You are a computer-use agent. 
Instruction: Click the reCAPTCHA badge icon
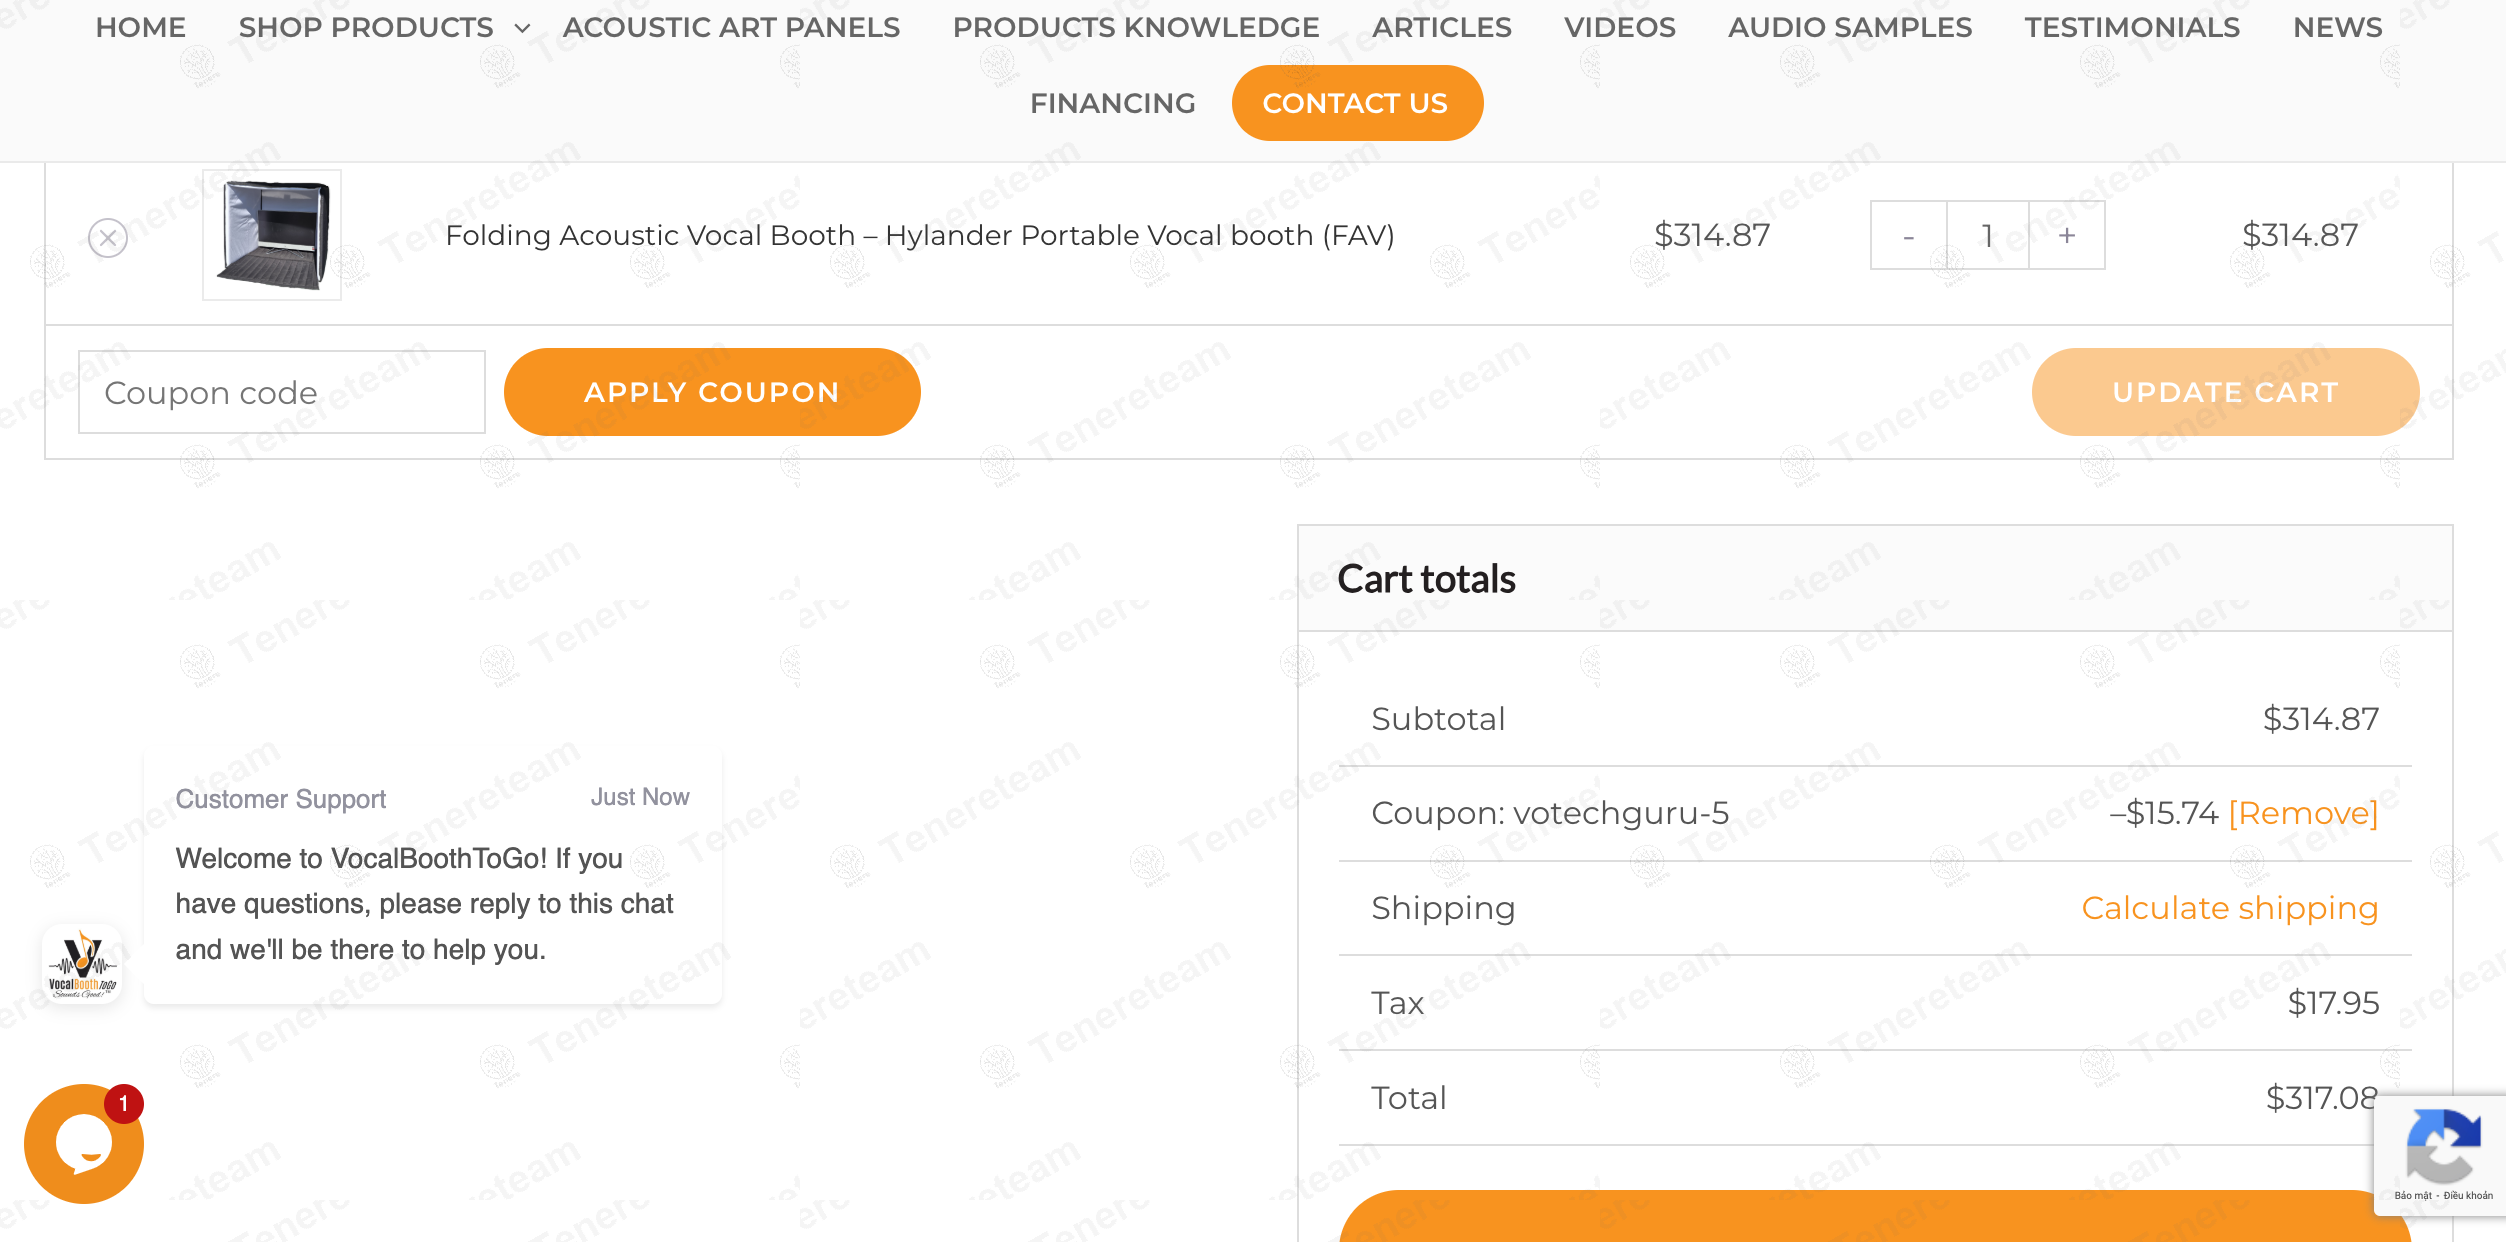pyautogui.click(x=2442, y=1146)
